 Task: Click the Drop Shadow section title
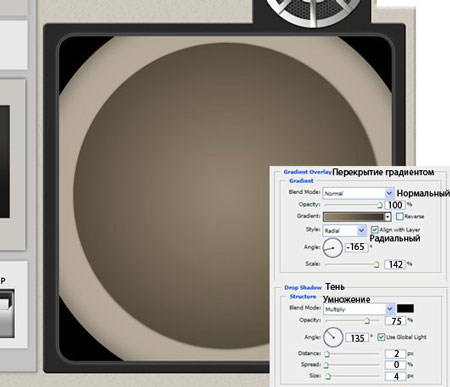(x=303, y=287)
